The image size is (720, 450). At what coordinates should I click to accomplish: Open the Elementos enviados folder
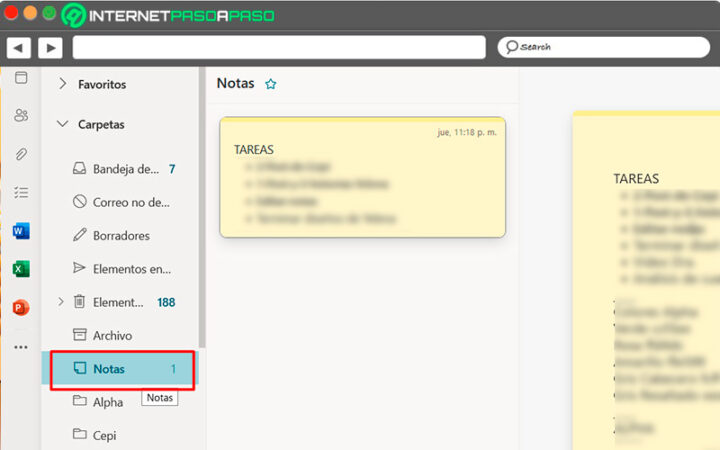click(120, 269)
